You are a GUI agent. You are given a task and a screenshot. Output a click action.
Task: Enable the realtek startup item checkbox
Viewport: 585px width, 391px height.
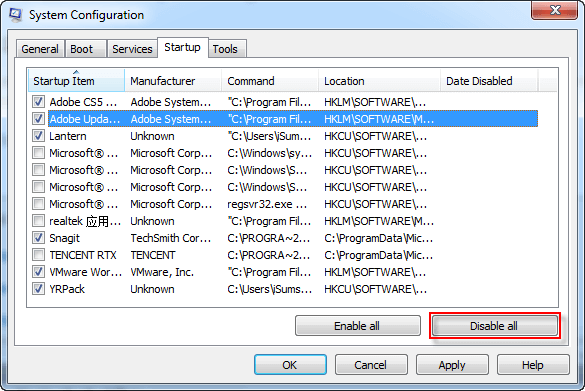point(38,221)
